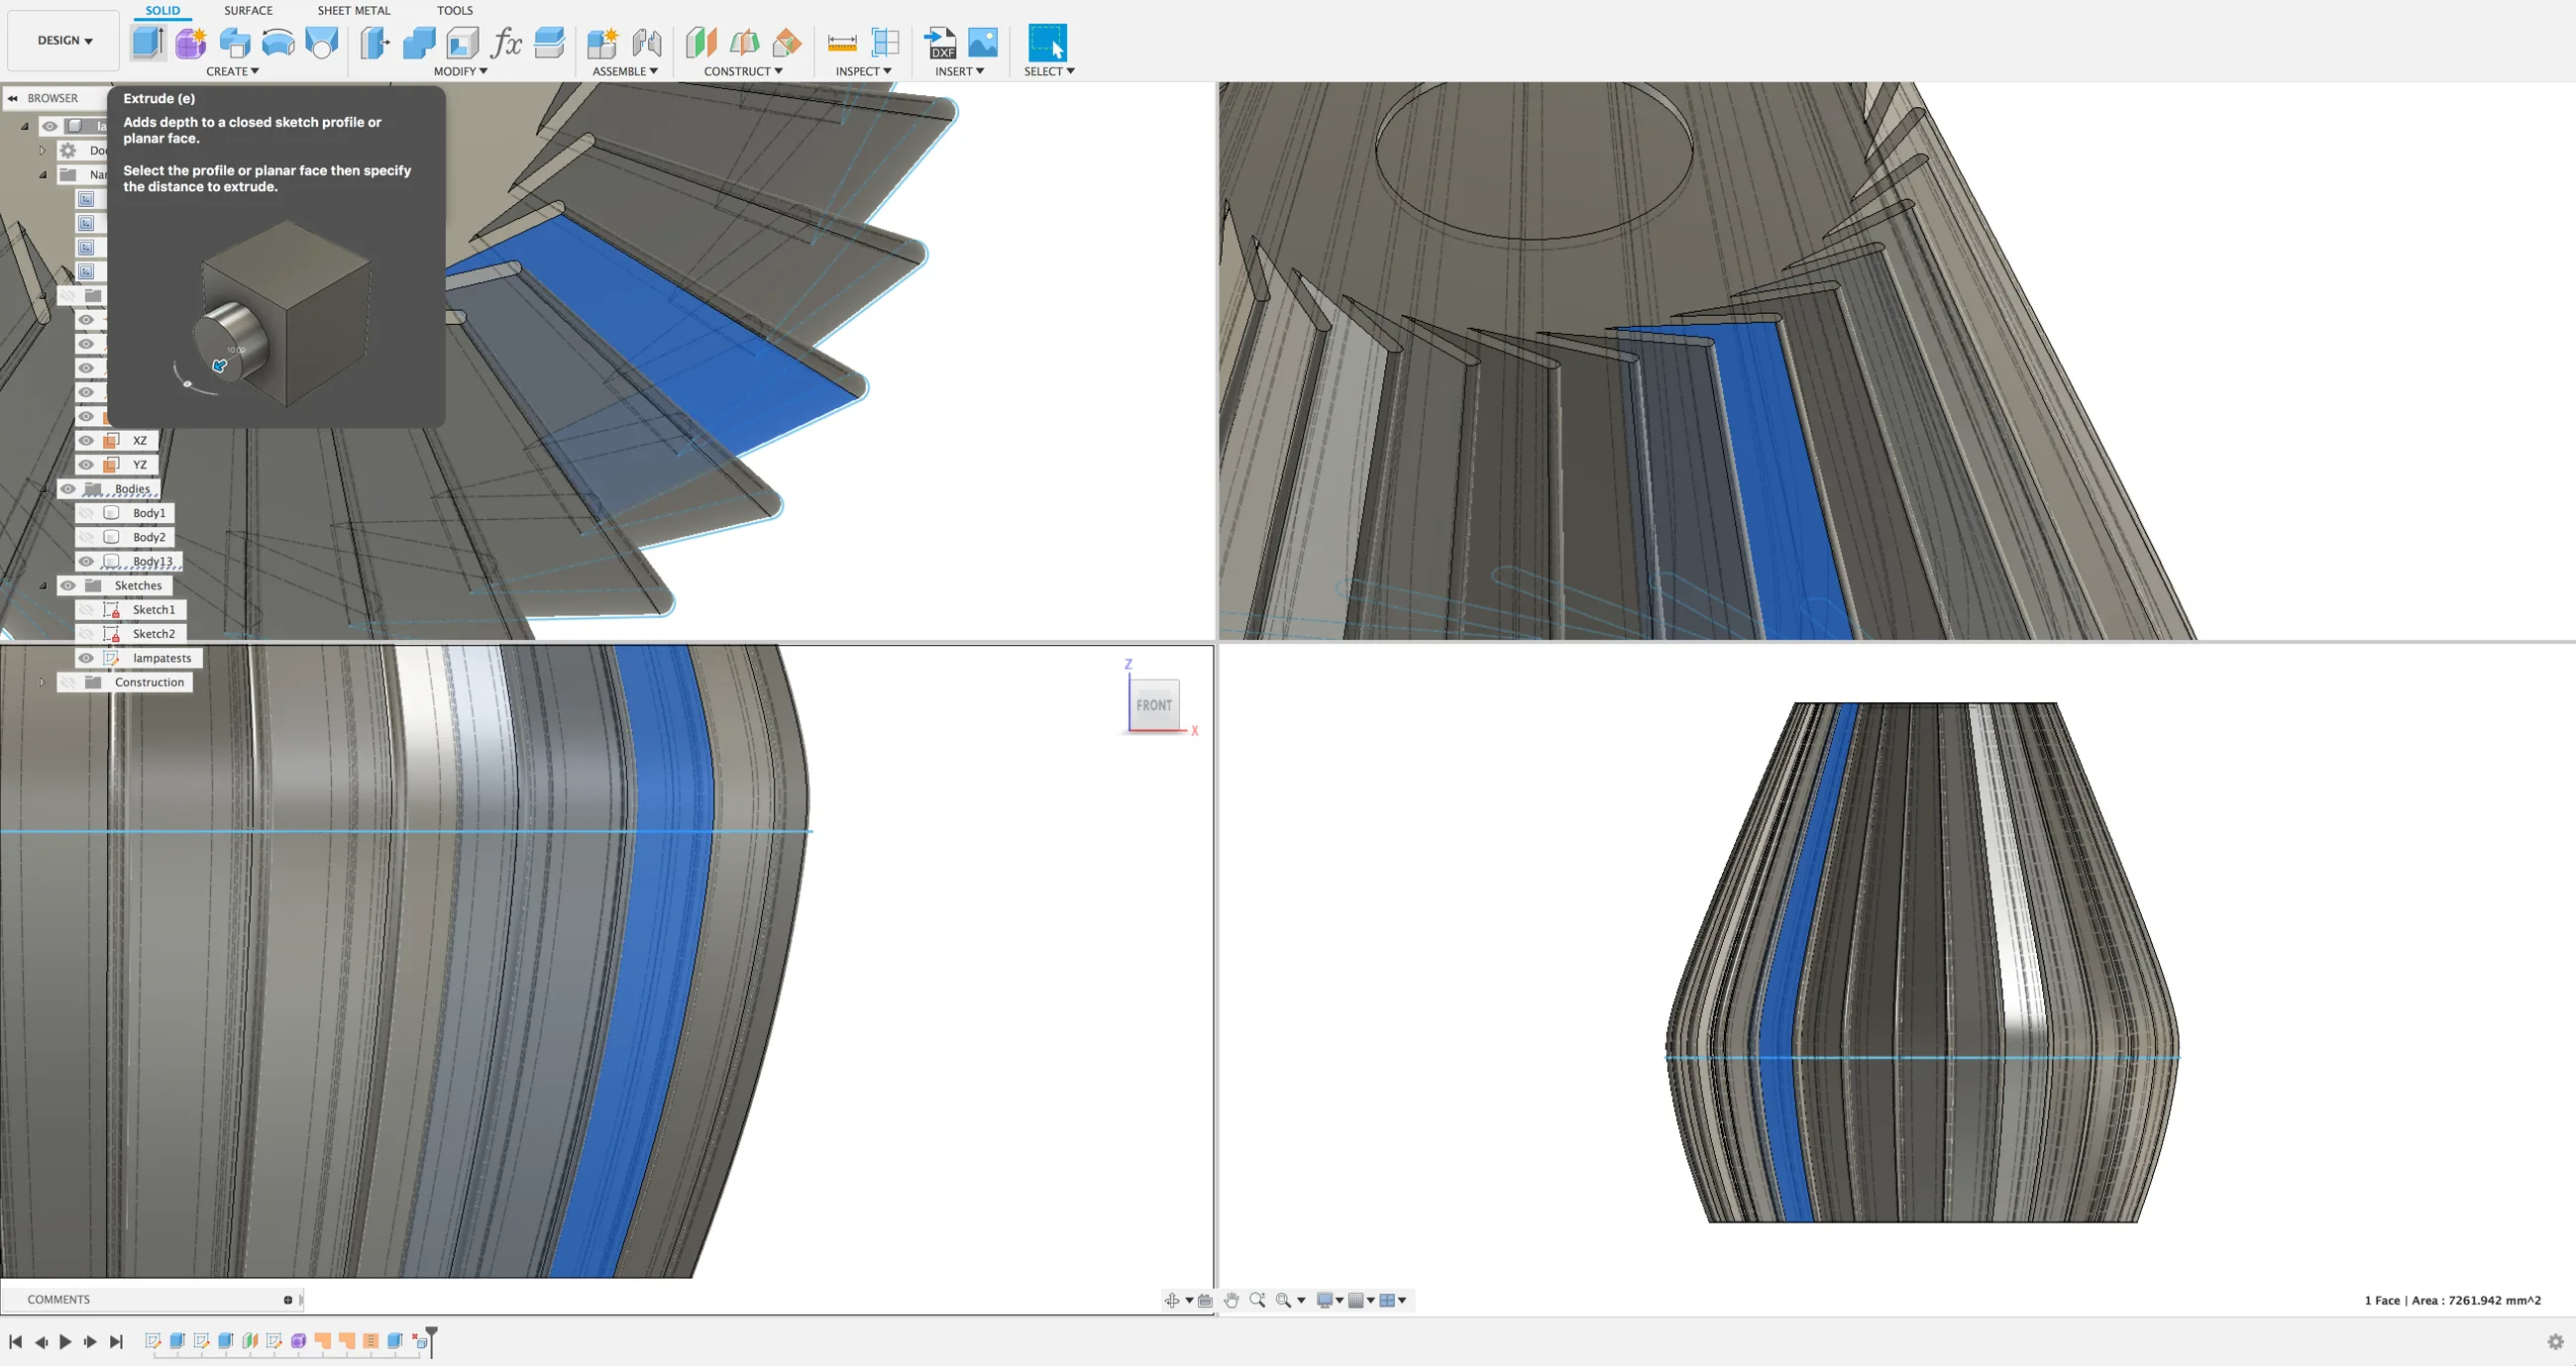2576x1366 pixels.
Task: Hide the Bodies folder
Action: 68,489
